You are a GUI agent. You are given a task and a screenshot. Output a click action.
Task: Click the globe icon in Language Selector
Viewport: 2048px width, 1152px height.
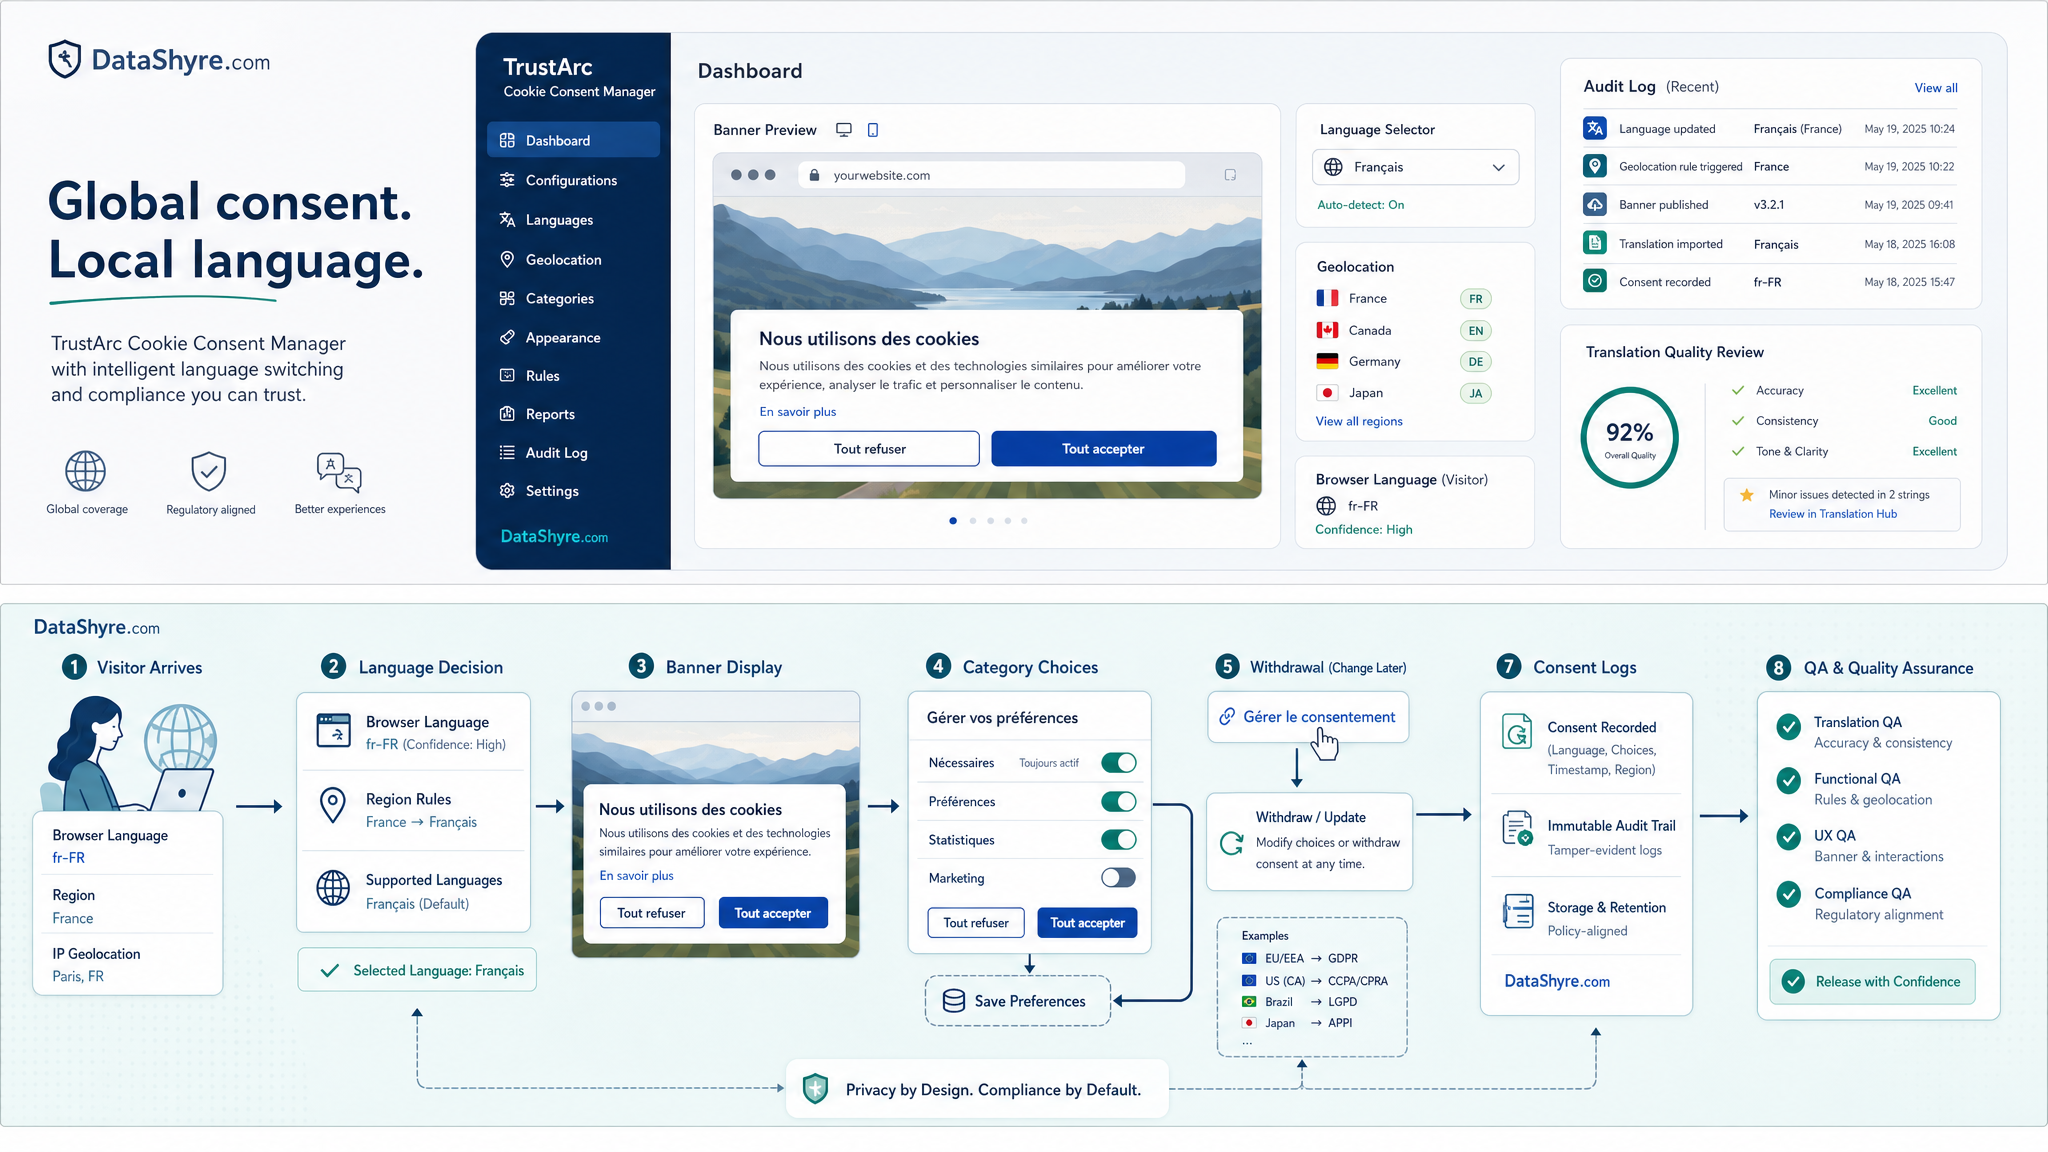click(x=1333, y=167)
